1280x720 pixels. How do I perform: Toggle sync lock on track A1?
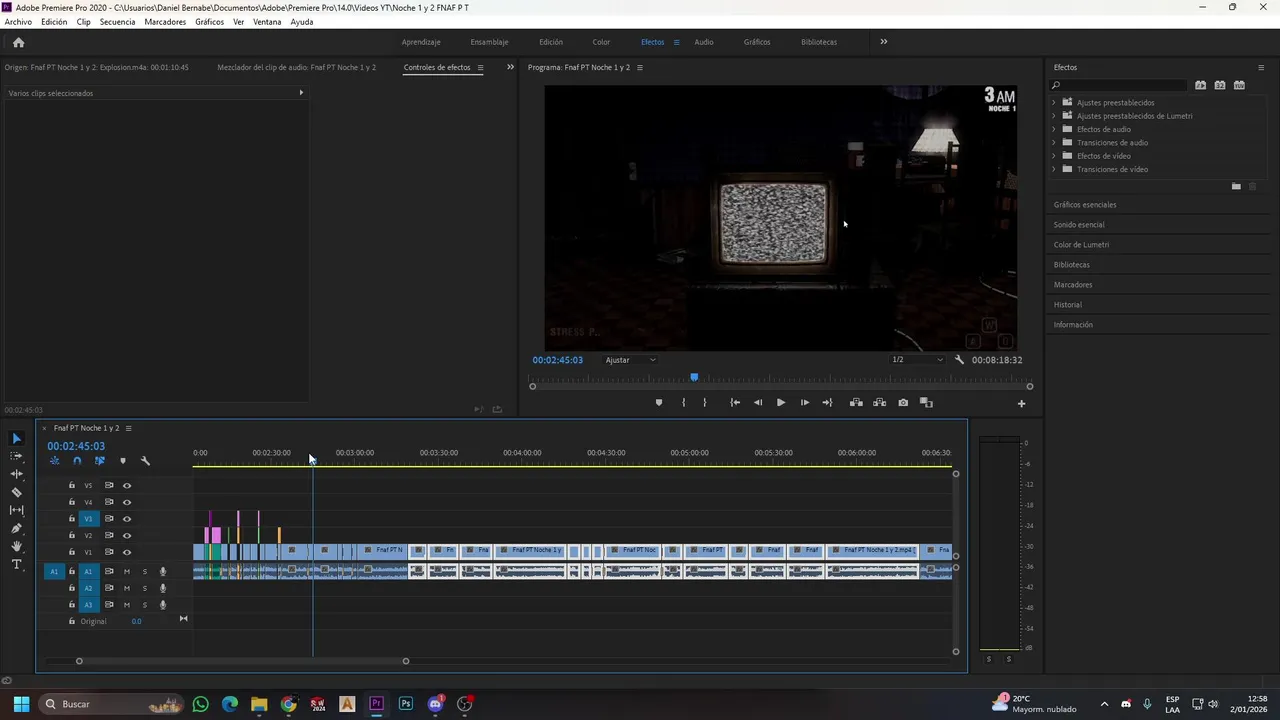click(x=108, y=572)
